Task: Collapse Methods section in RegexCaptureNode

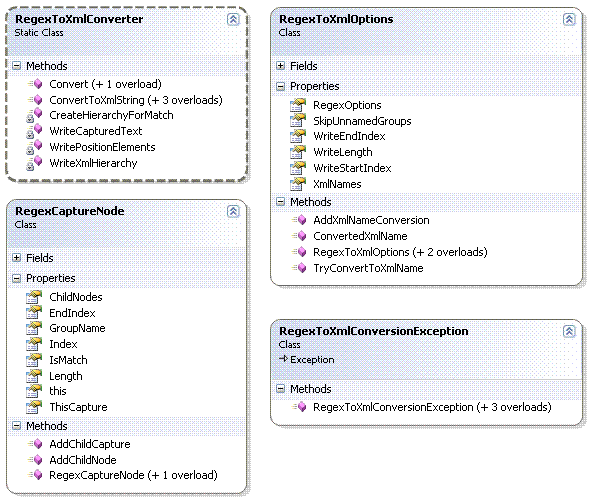Action: pyautogui.click(x=16, y=426)
